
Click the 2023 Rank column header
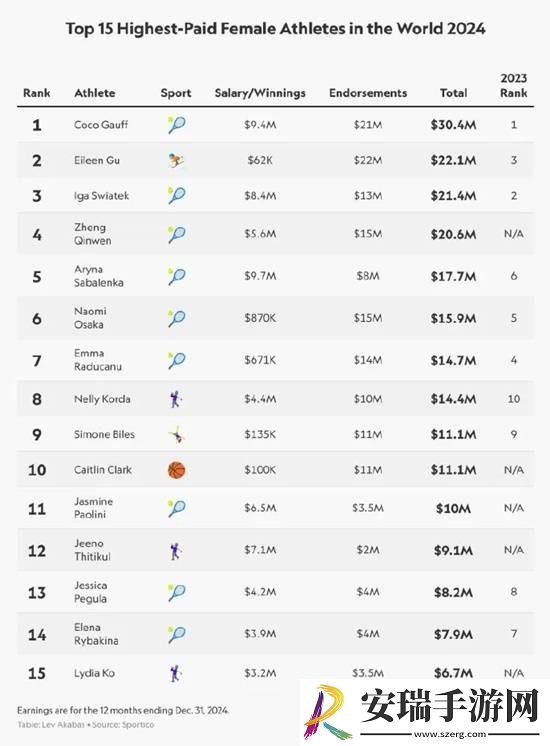[513, 86]
